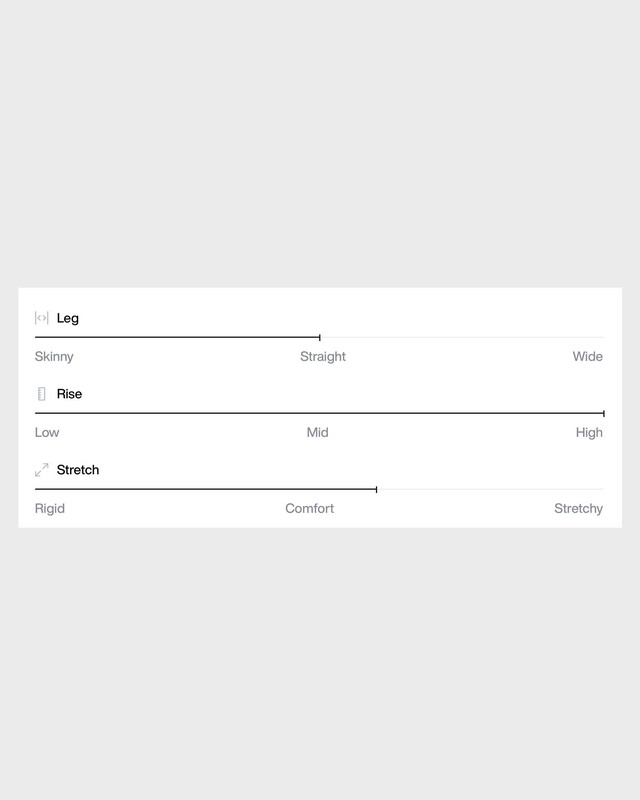Click the Rise rectangle icon
This screenshot has width=640, height=800.
coord(42,394)
